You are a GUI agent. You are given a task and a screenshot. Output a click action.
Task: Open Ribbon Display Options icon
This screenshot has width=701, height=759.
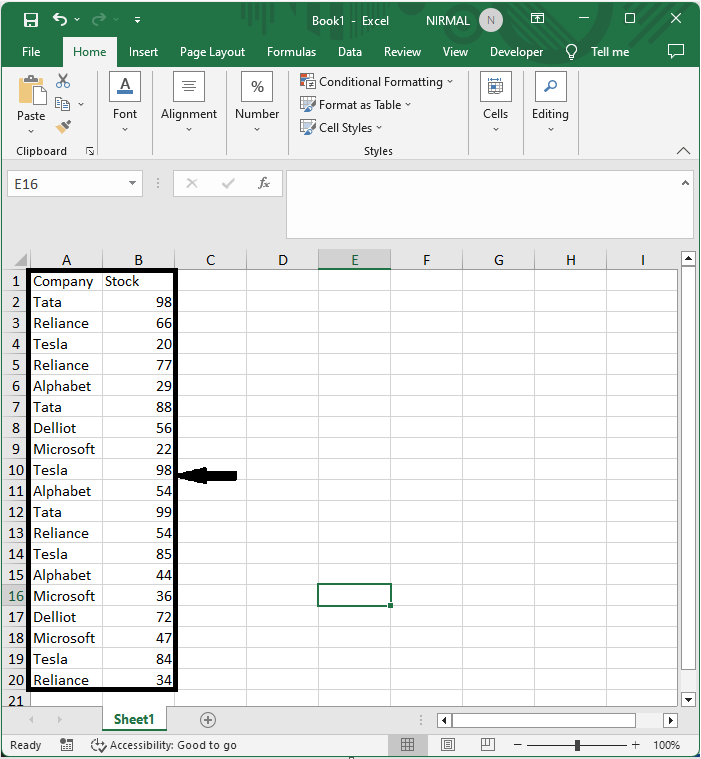pos(537,19)
